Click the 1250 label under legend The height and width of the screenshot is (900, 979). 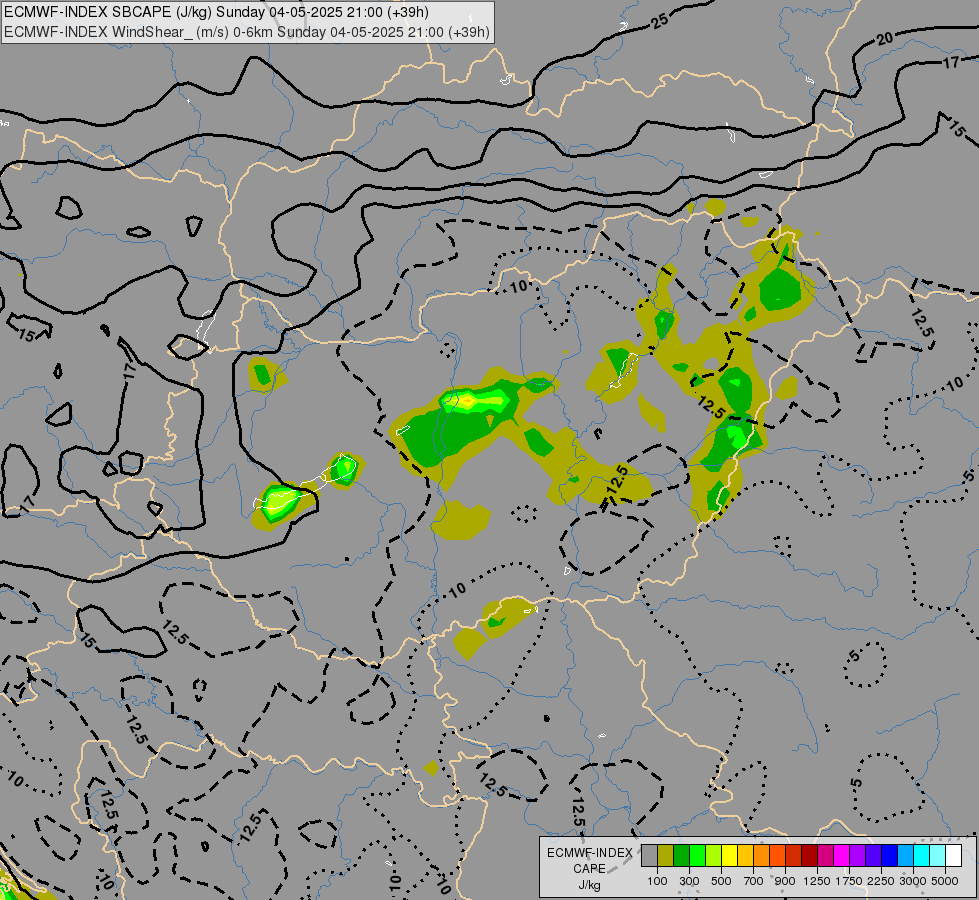click(817, 881)
